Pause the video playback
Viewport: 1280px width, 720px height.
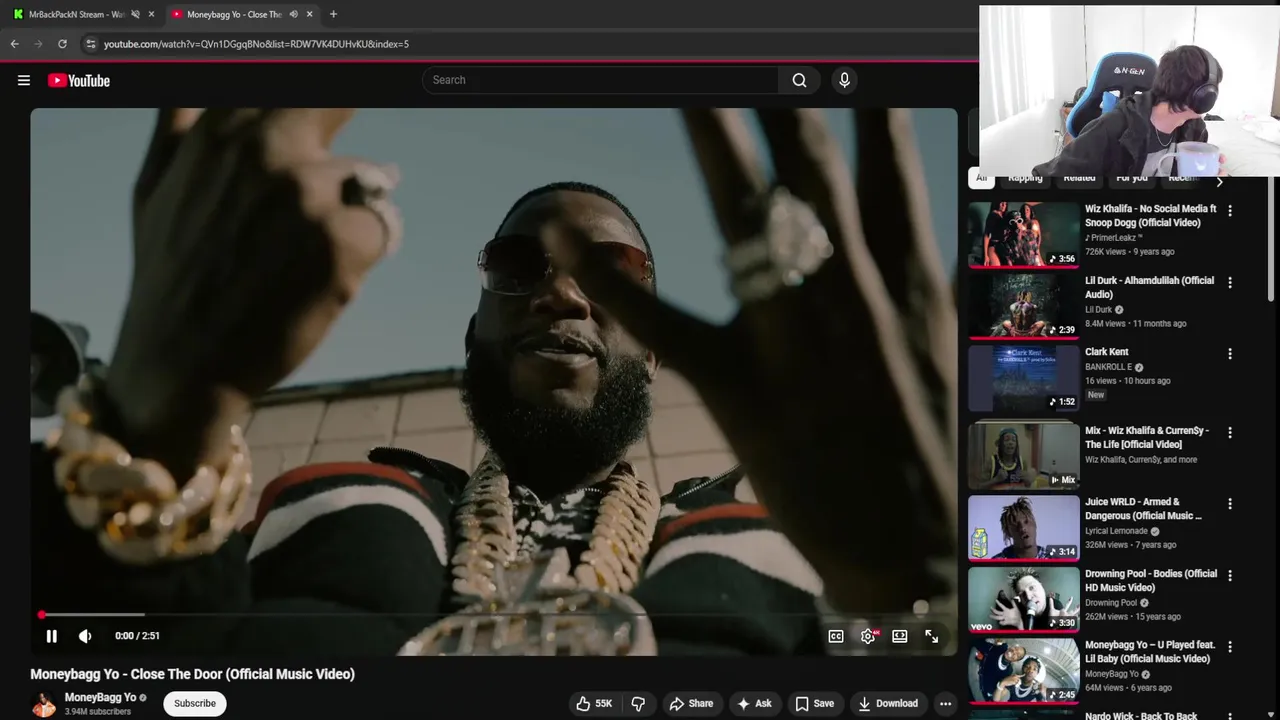tap(51, 636)
